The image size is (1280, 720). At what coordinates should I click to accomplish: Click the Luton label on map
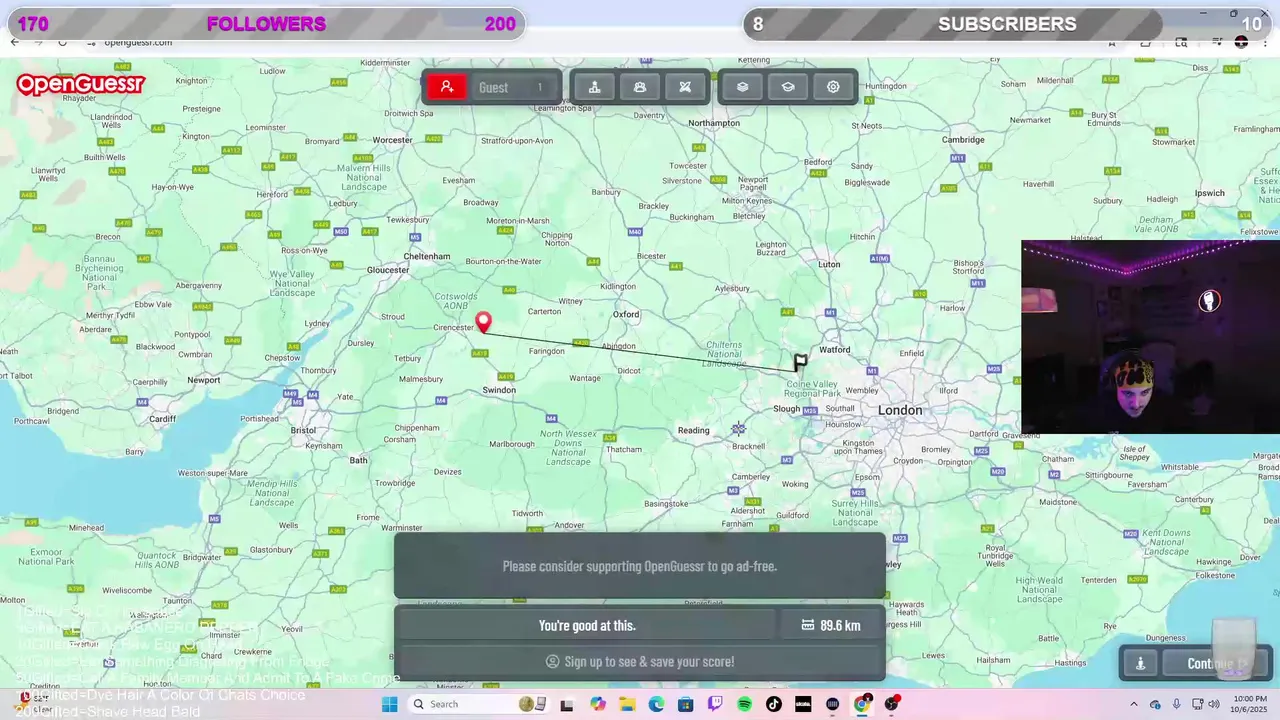(829, 264)
